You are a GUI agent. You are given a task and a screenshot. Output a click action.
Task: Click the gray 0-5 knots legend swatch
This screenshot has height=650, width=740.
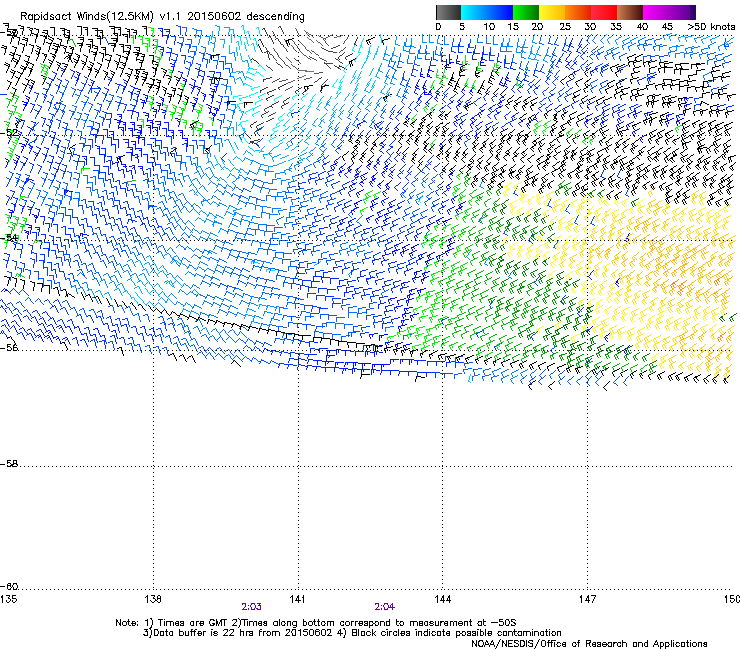[448, 12]
